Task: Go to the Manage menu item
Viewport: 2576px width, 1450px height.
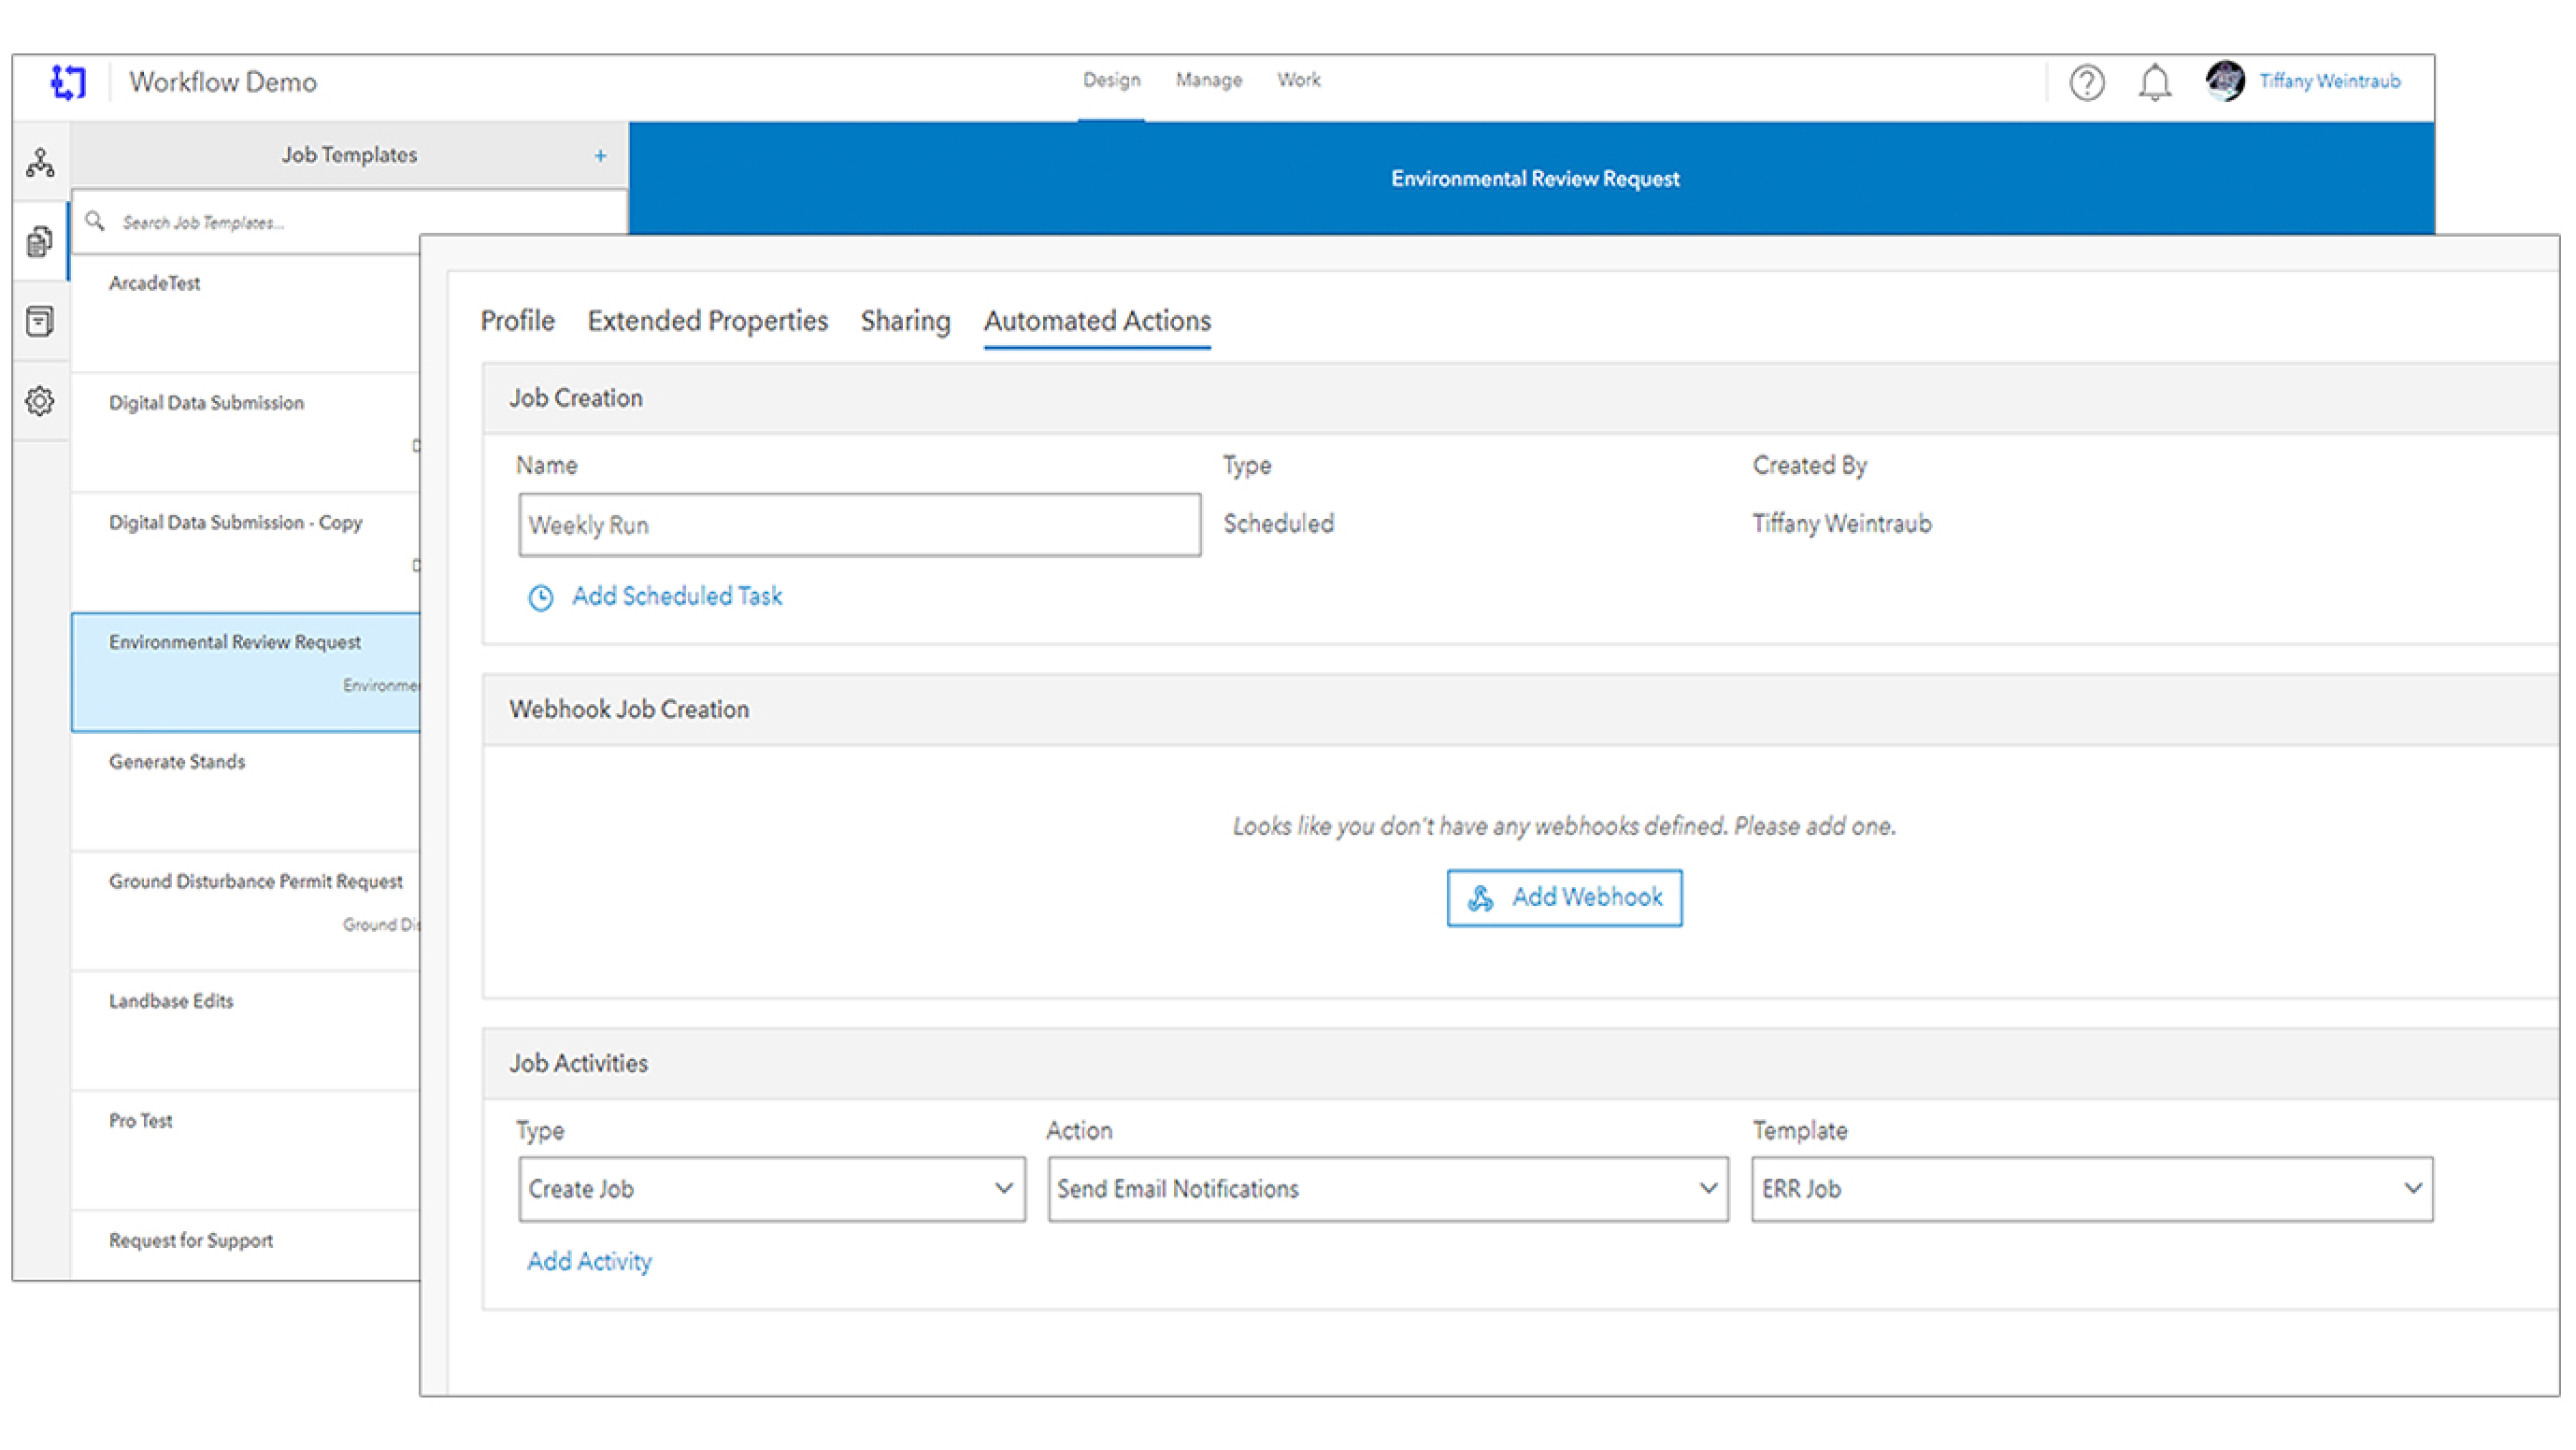Action: click(x=1208, y=80)
